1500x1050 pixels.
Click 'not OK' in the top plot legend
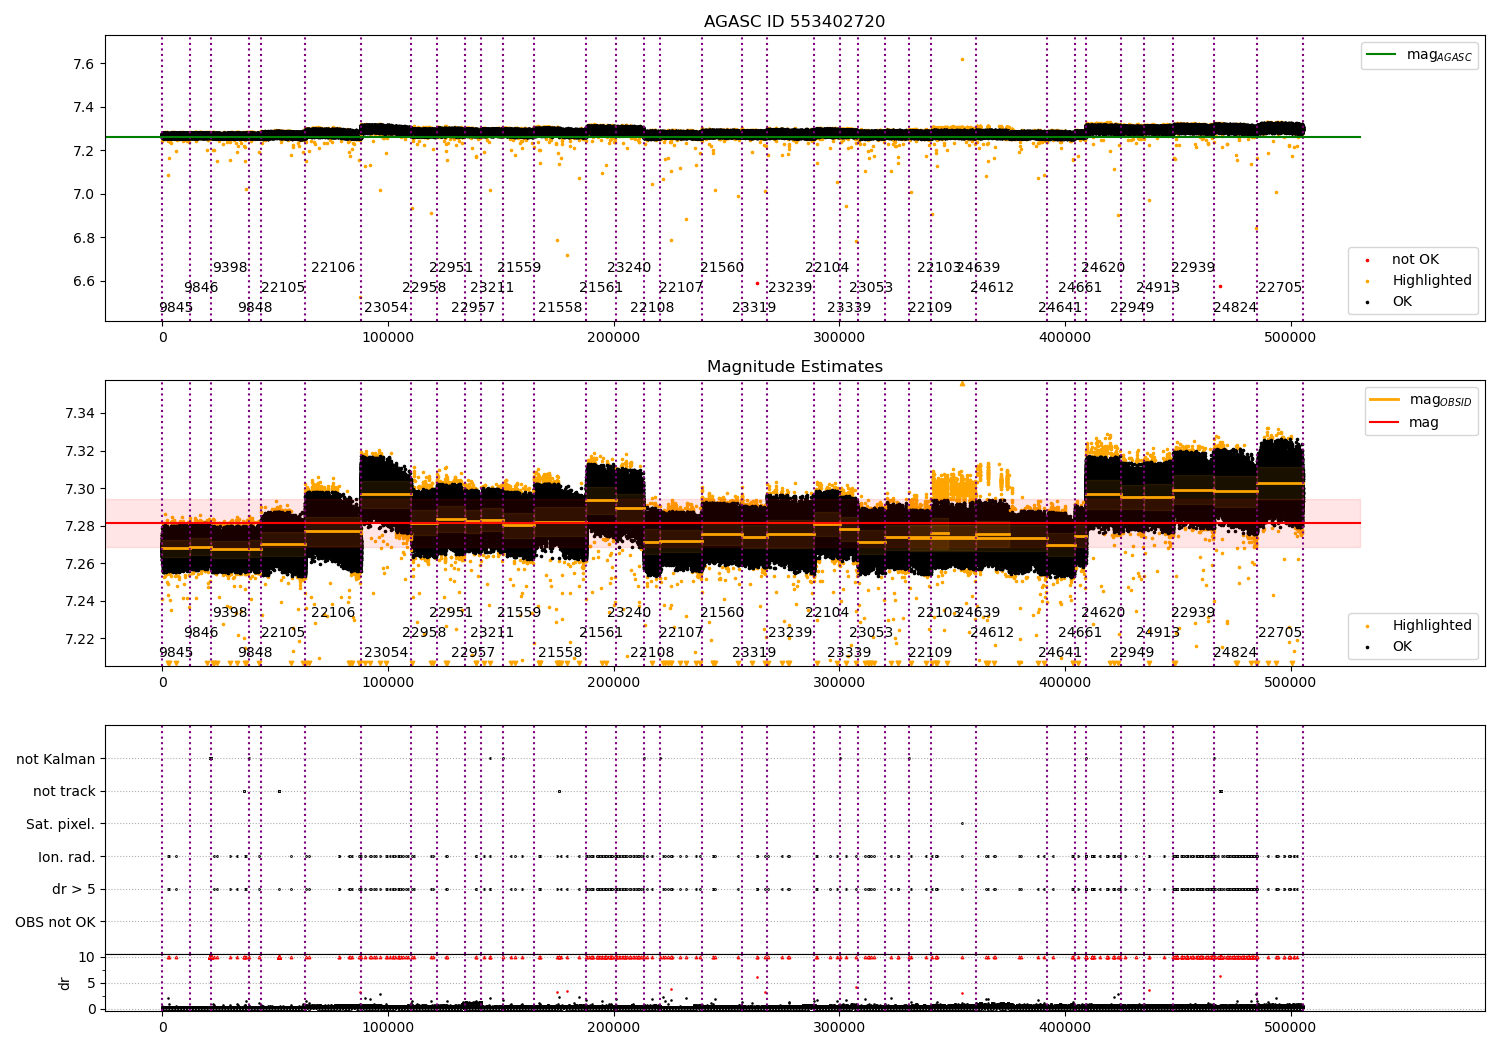(x=1415, y=260)
